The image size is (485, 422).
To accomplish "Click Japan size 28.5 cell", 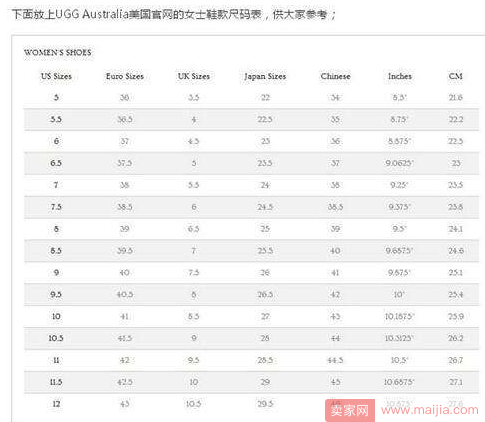I will 265,360.
